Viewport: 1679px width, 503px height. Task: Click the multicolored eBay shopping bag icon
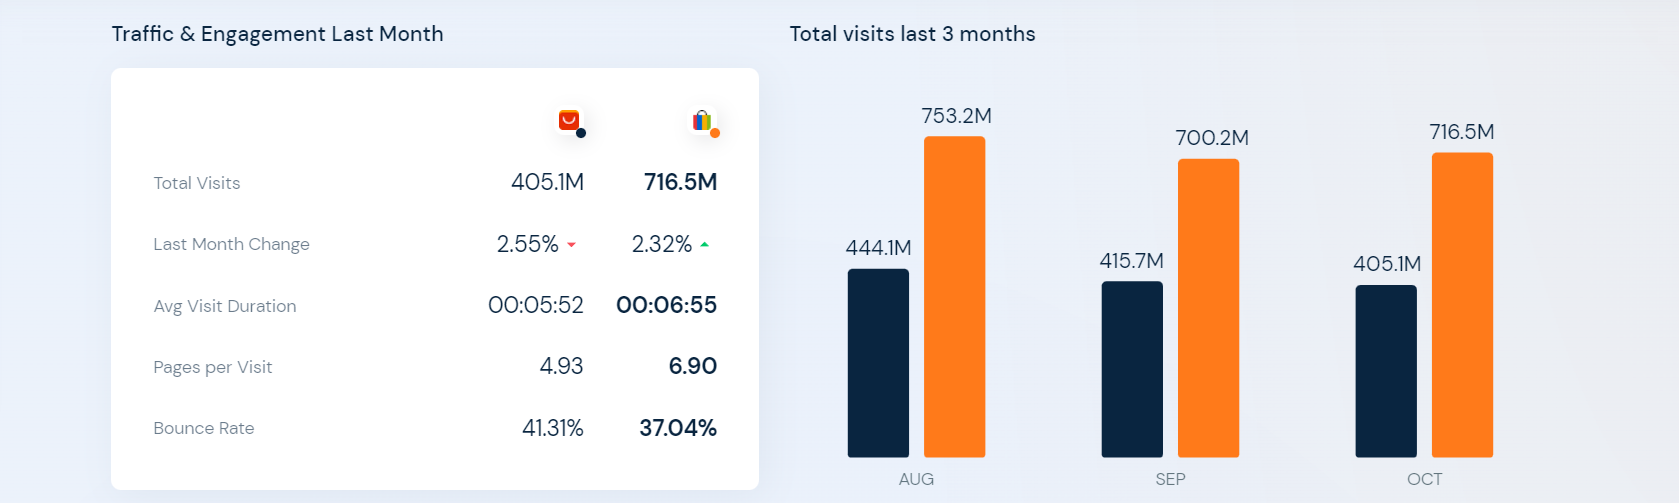[702, 120]
